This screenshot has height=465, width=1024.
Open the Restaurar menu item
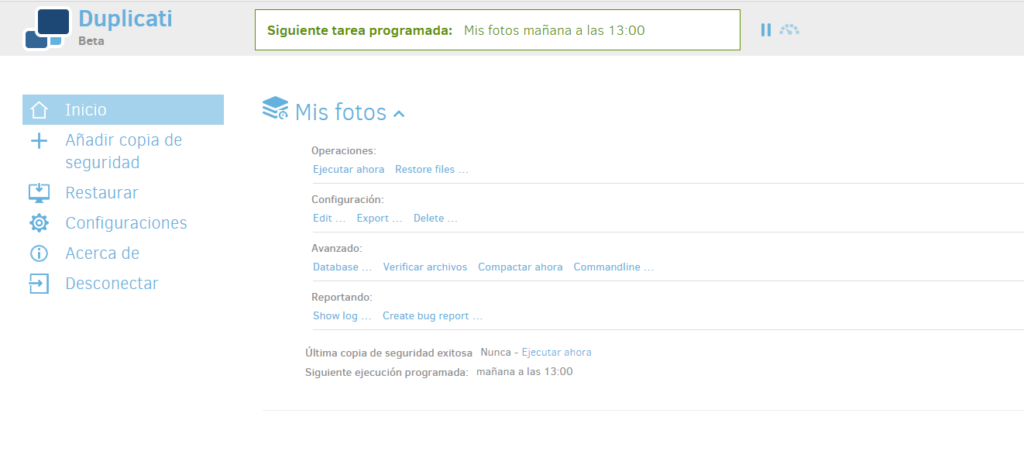point(101,193)
